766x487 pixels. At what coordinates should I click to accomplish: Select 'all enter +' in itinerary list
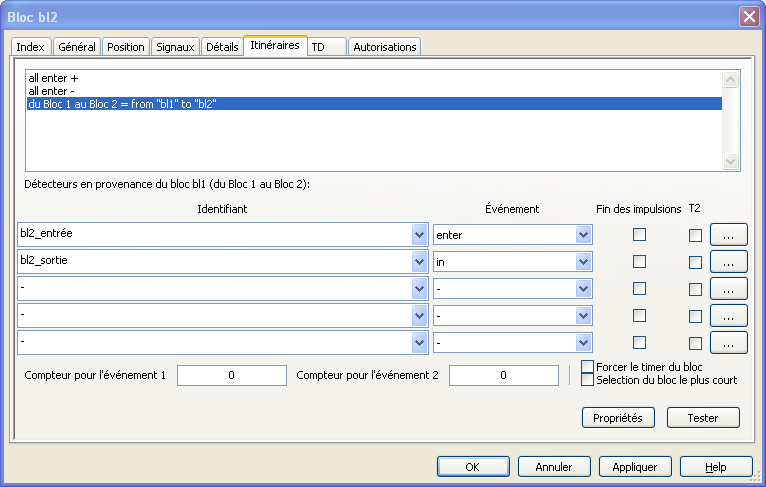(x=54, y=78)
